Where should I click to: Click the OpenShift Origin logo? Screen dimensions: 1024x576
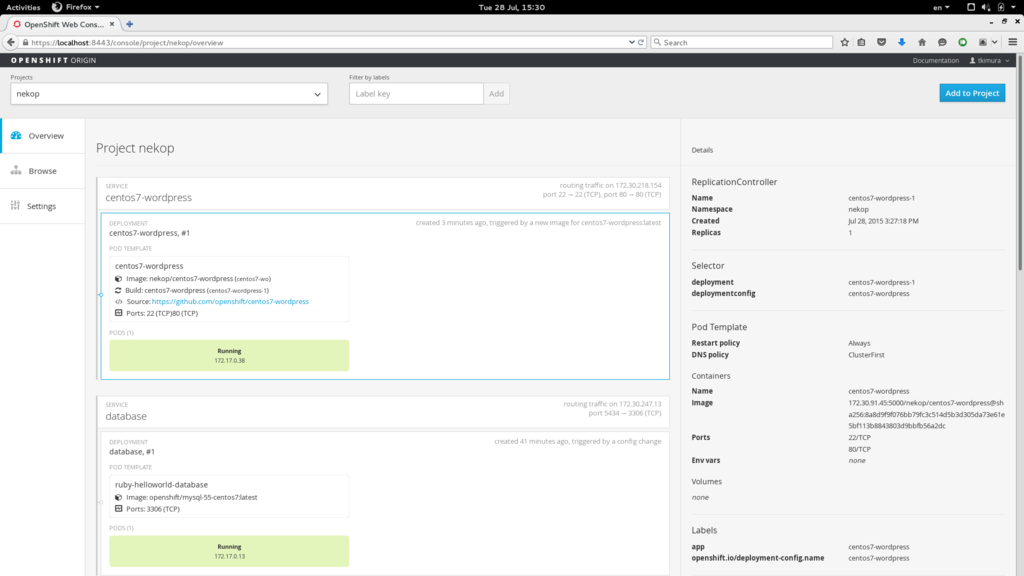point(54,60)
